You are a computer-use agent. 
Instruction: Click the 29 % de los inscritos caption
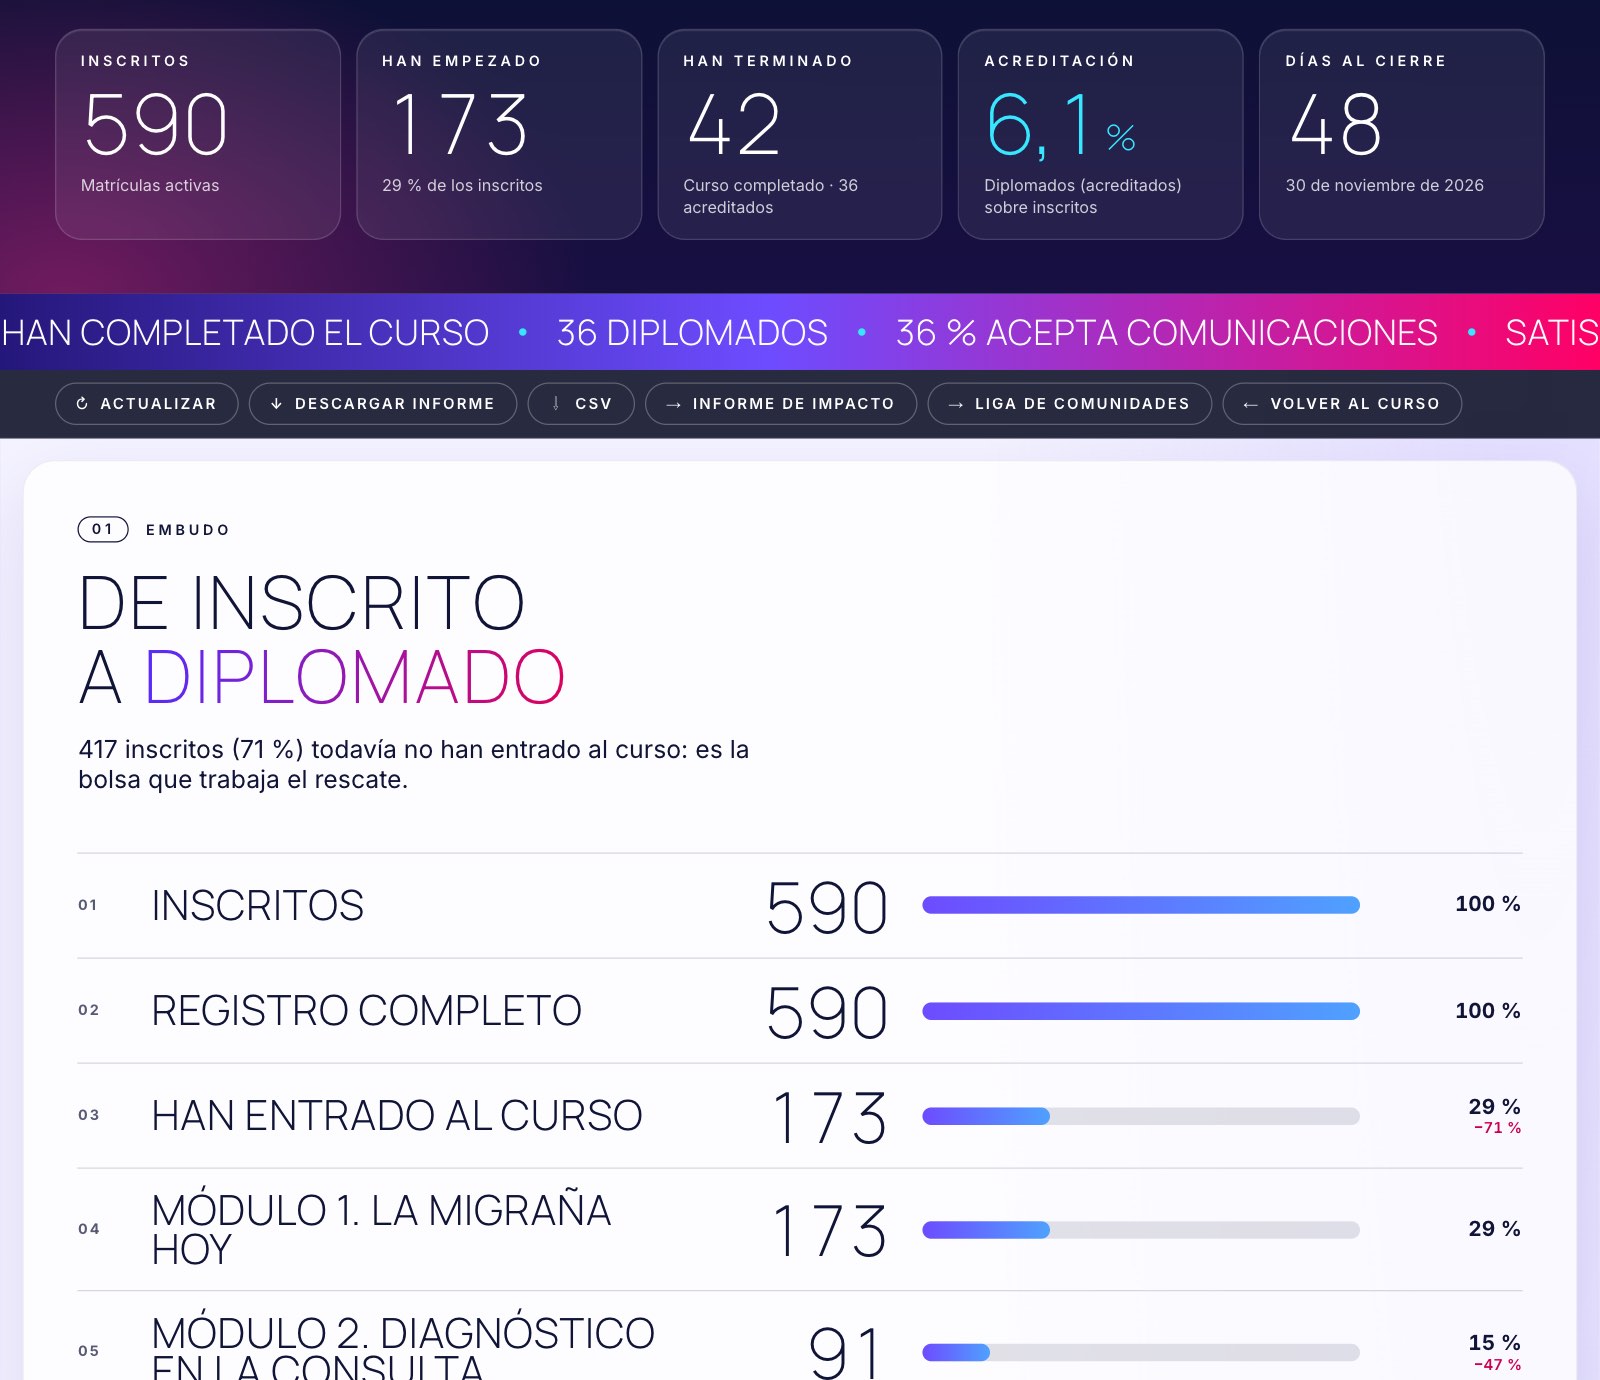(x=462, y=185)
